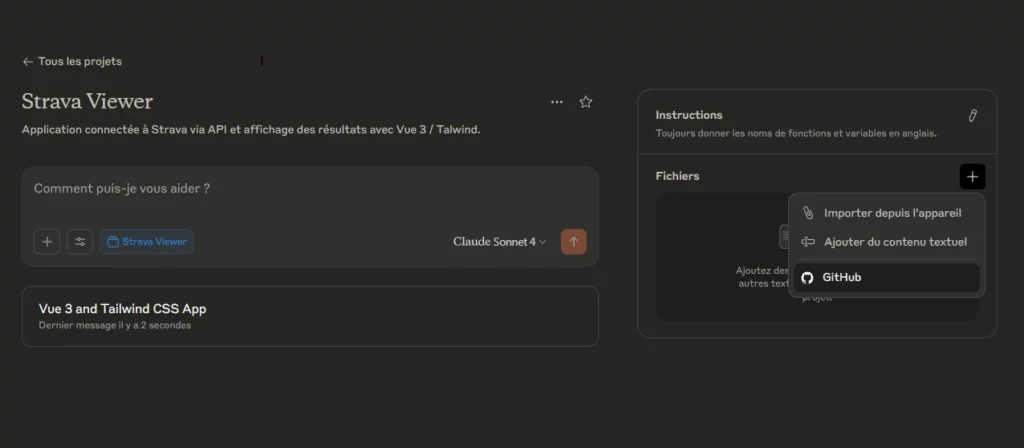The image size is (1024, 448).
Task: Click the plus attachment button in chat box
Action: click(x=47, y=242)
